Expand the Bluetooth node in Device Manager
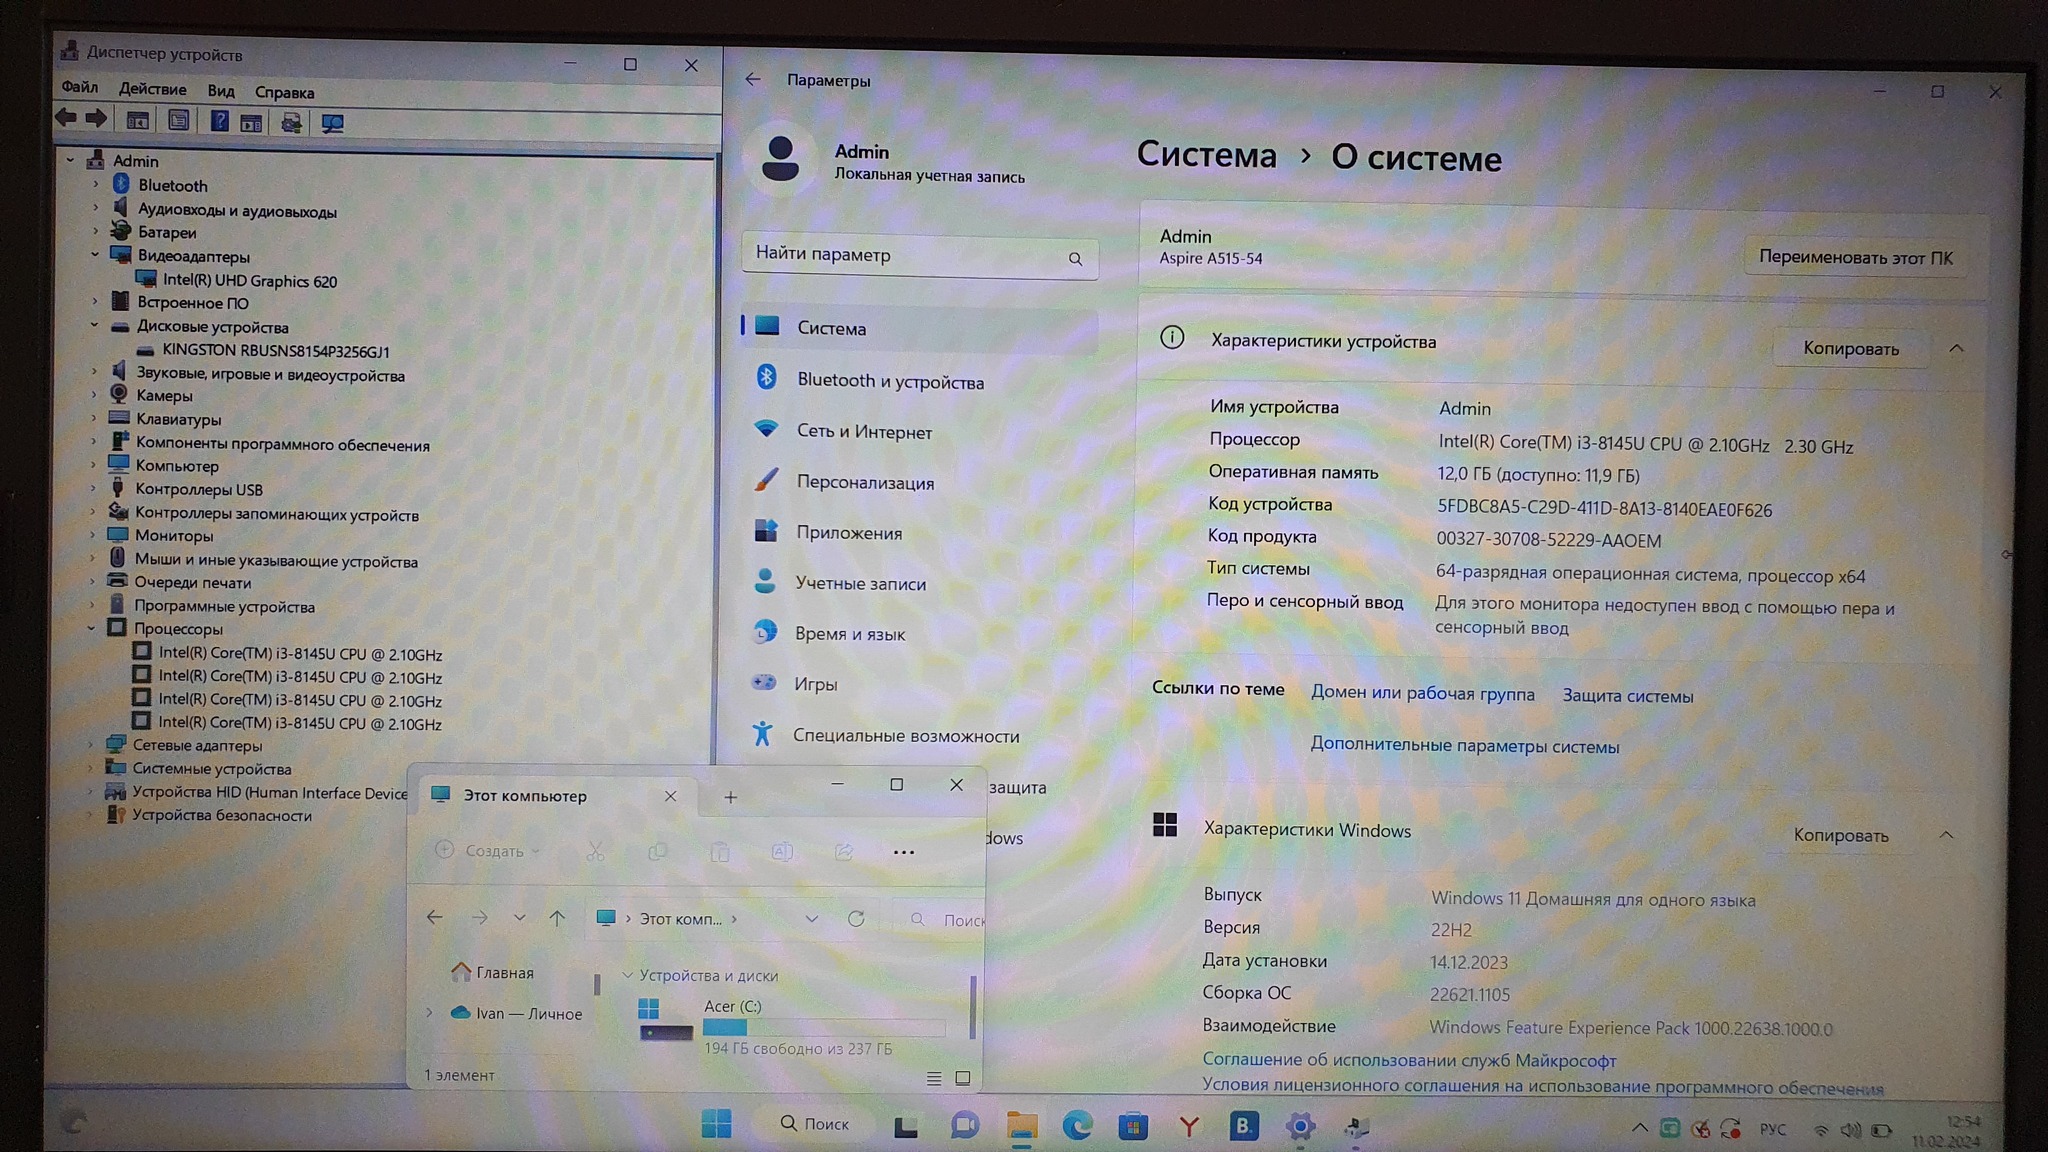Image resolution: width=2048 pixels, height=1152 pixels. [x=96, y=185]
